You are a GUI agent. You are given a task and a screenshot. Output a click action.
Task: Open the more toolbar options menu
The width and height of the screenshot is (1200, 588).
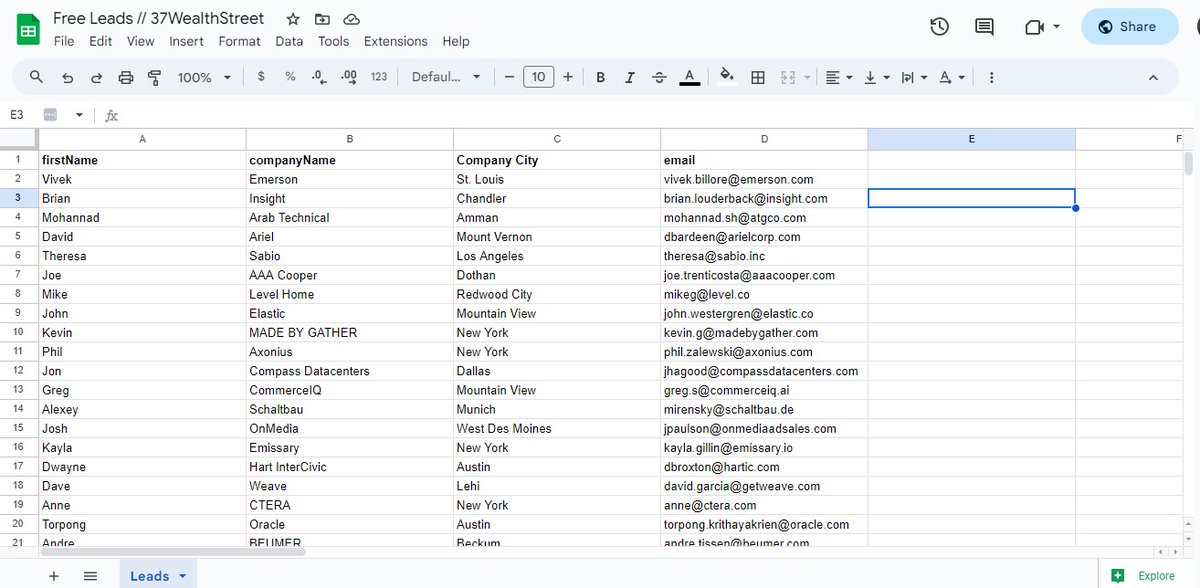[991, 77]
